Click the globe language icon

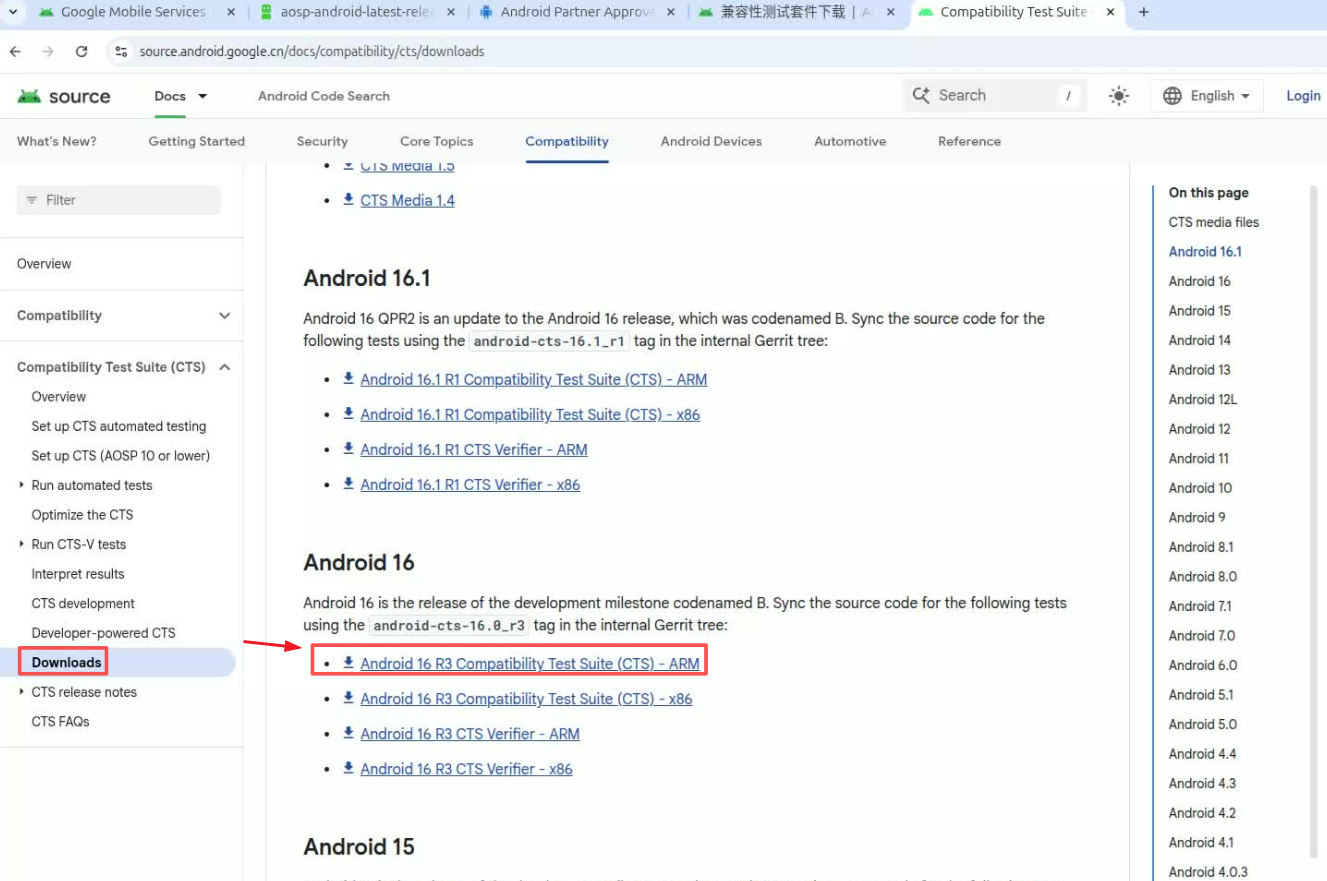click(1173, 96)
